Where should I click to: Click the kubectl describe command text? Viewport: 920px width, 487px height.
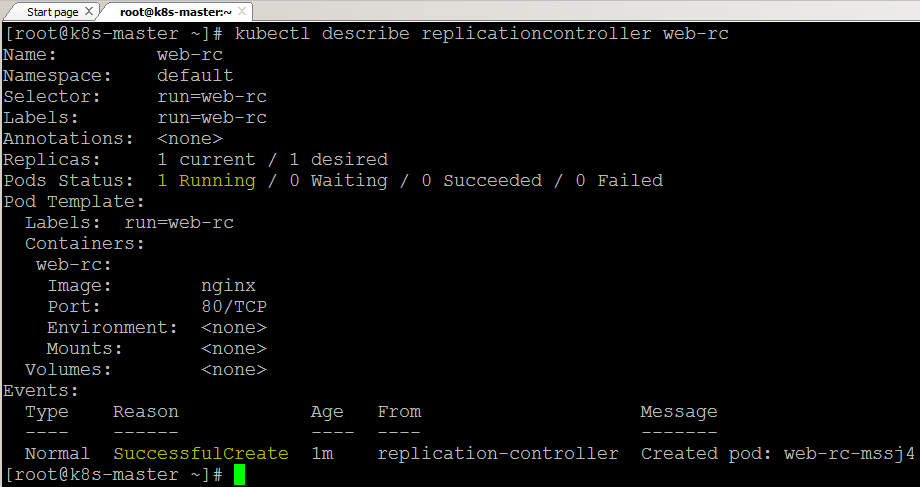[x=482, y=33]
